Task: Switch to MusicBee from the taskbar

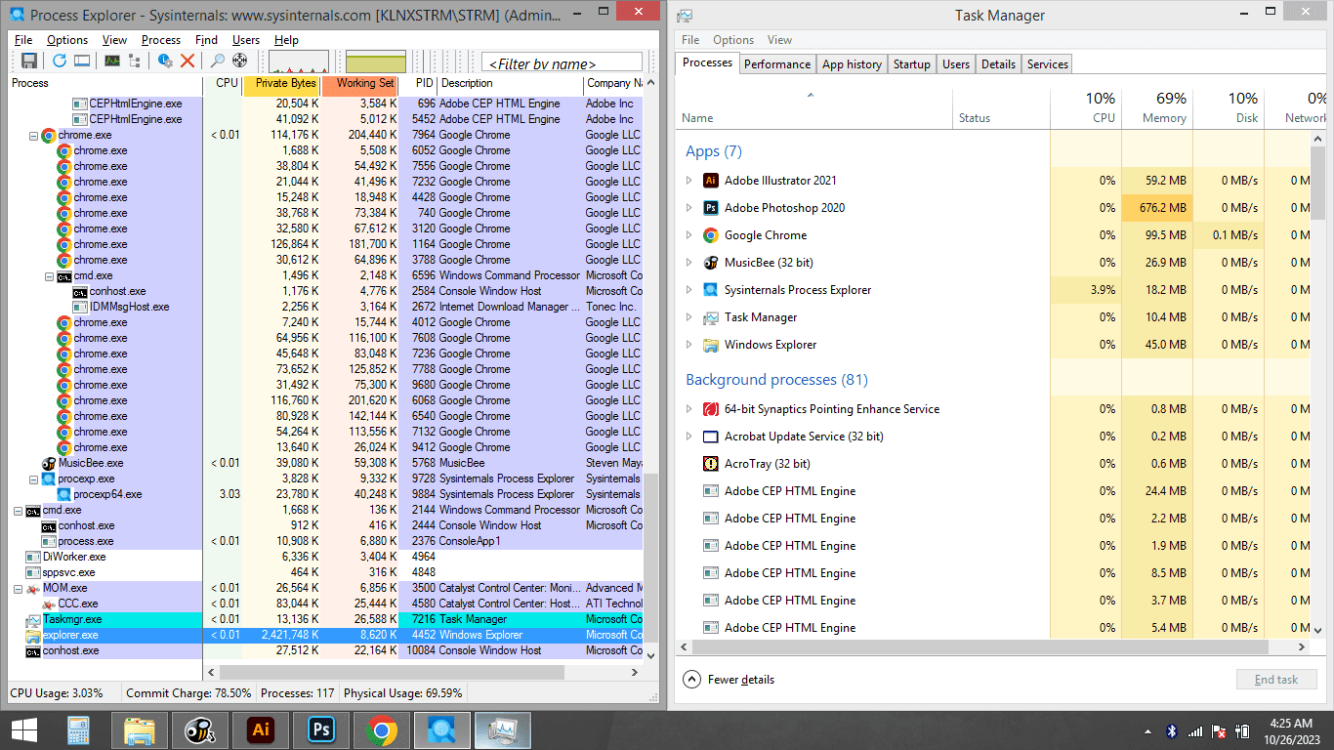Action: pyautogui.click(x=200, y=730)
